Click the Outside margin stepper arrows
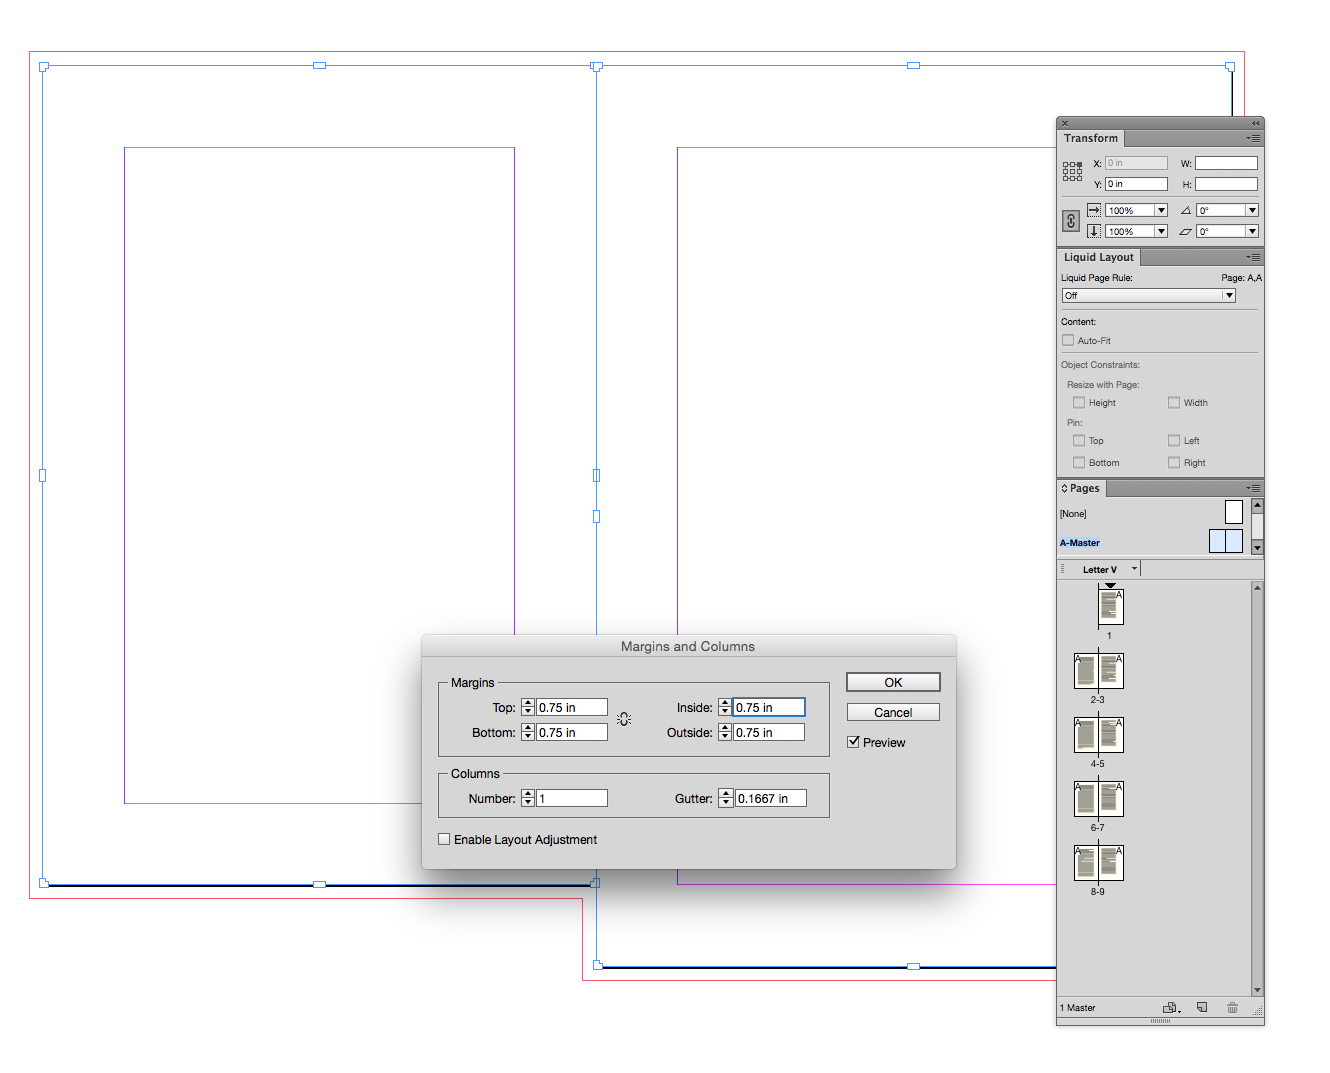 point(725,732)
